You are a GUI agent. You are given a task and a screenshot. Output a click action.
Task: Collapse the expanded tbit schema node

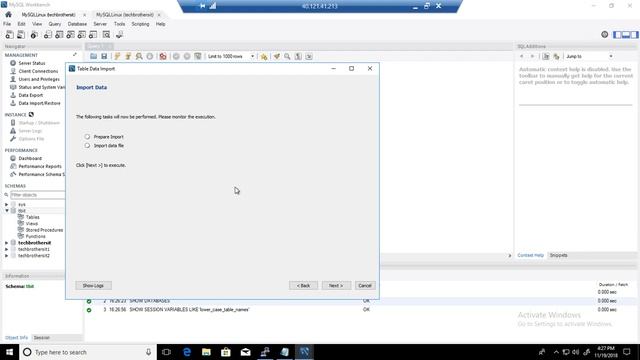point(7,211)
